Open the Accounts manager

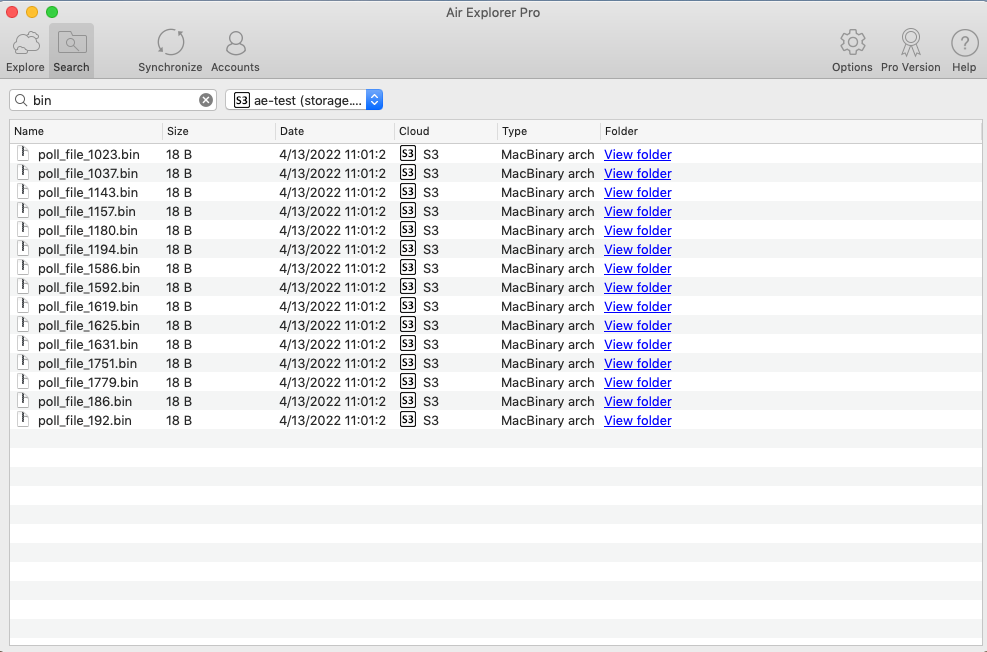235,51
